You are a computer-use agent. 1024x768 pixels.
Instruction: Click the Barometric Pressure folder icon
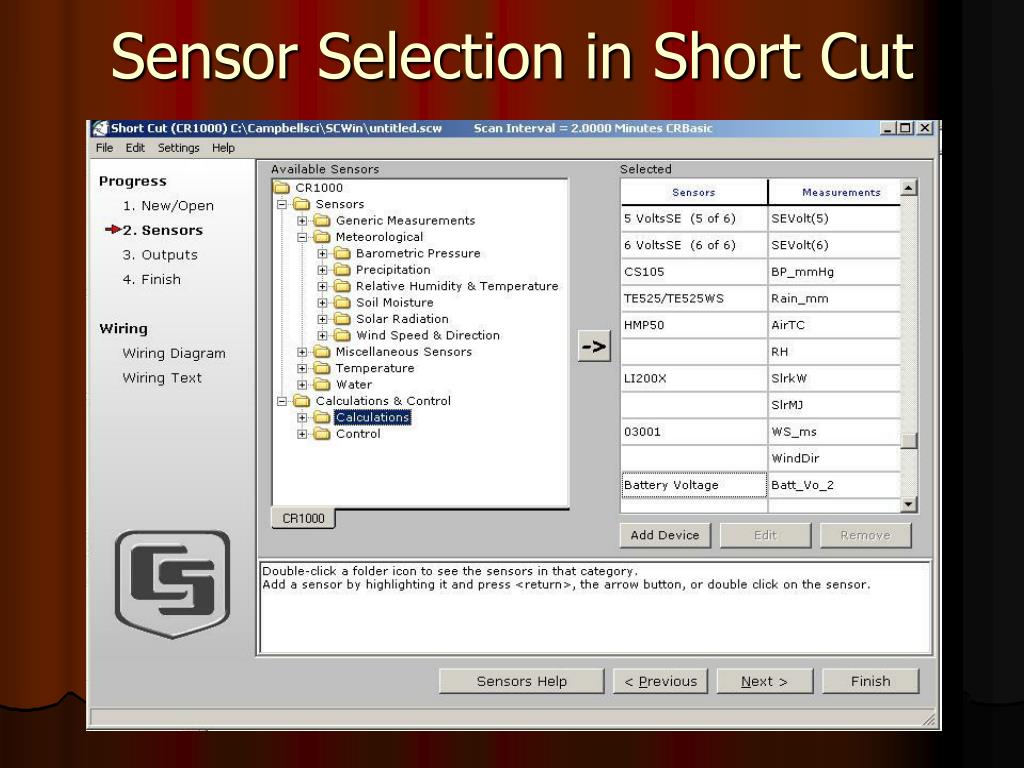(x=342, y=253)
